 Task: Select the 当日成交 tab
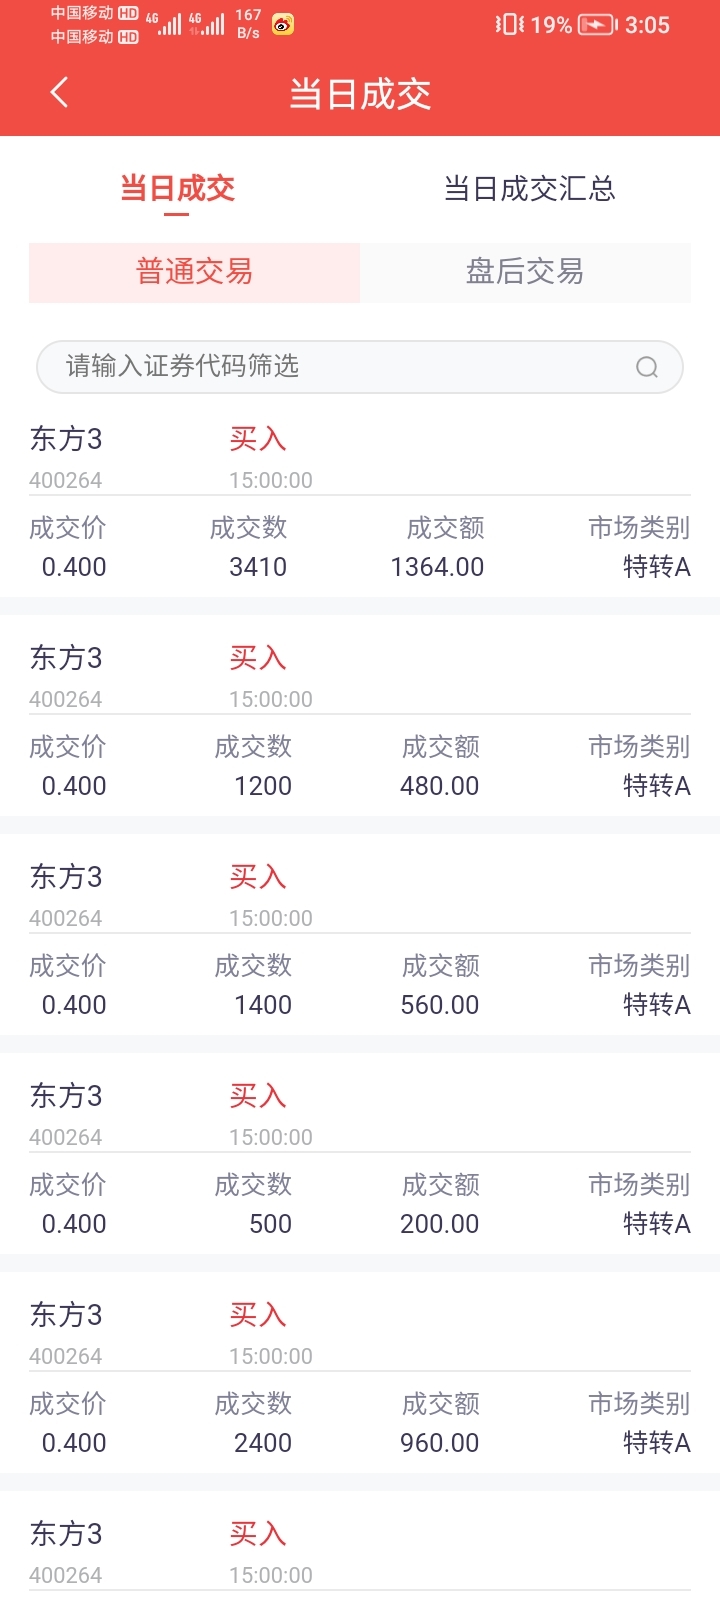(x=177, y=188)
